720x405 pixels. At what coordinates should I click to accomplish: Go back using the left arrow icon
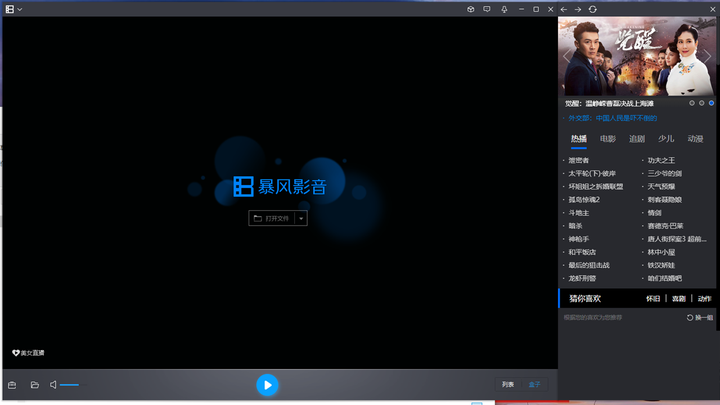pos(564,9)
